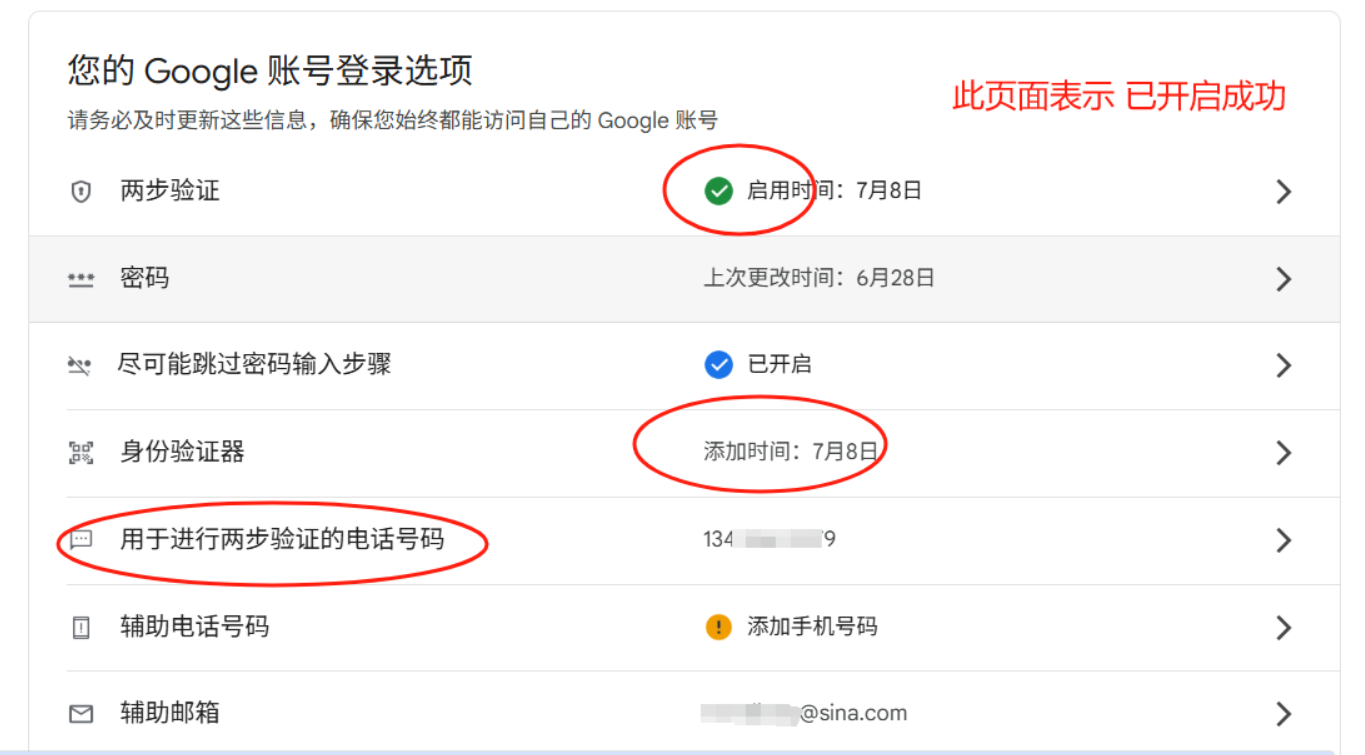Expand the 密码 row chevron
The image size is (1365, 755).
pyautogui.click(x=1284, y=279)
